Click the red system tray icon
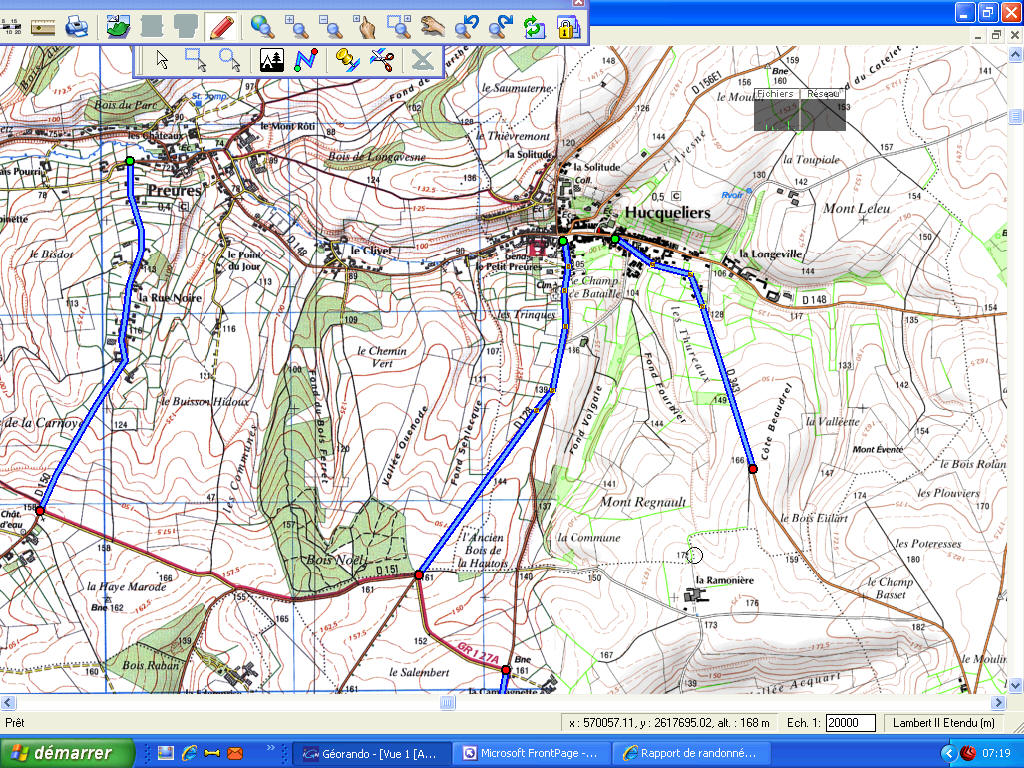Image resolution: width=1024 pixels, height=768 pixels. [968, 753]
